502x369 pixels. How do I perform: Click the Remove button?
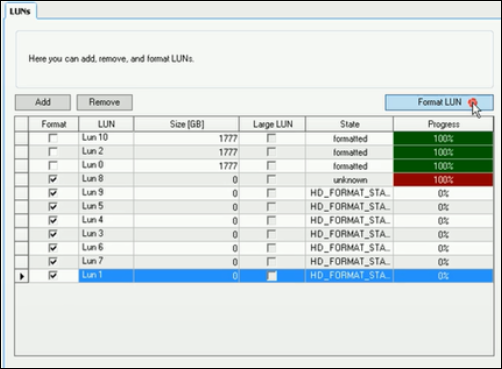pos(104,102)
